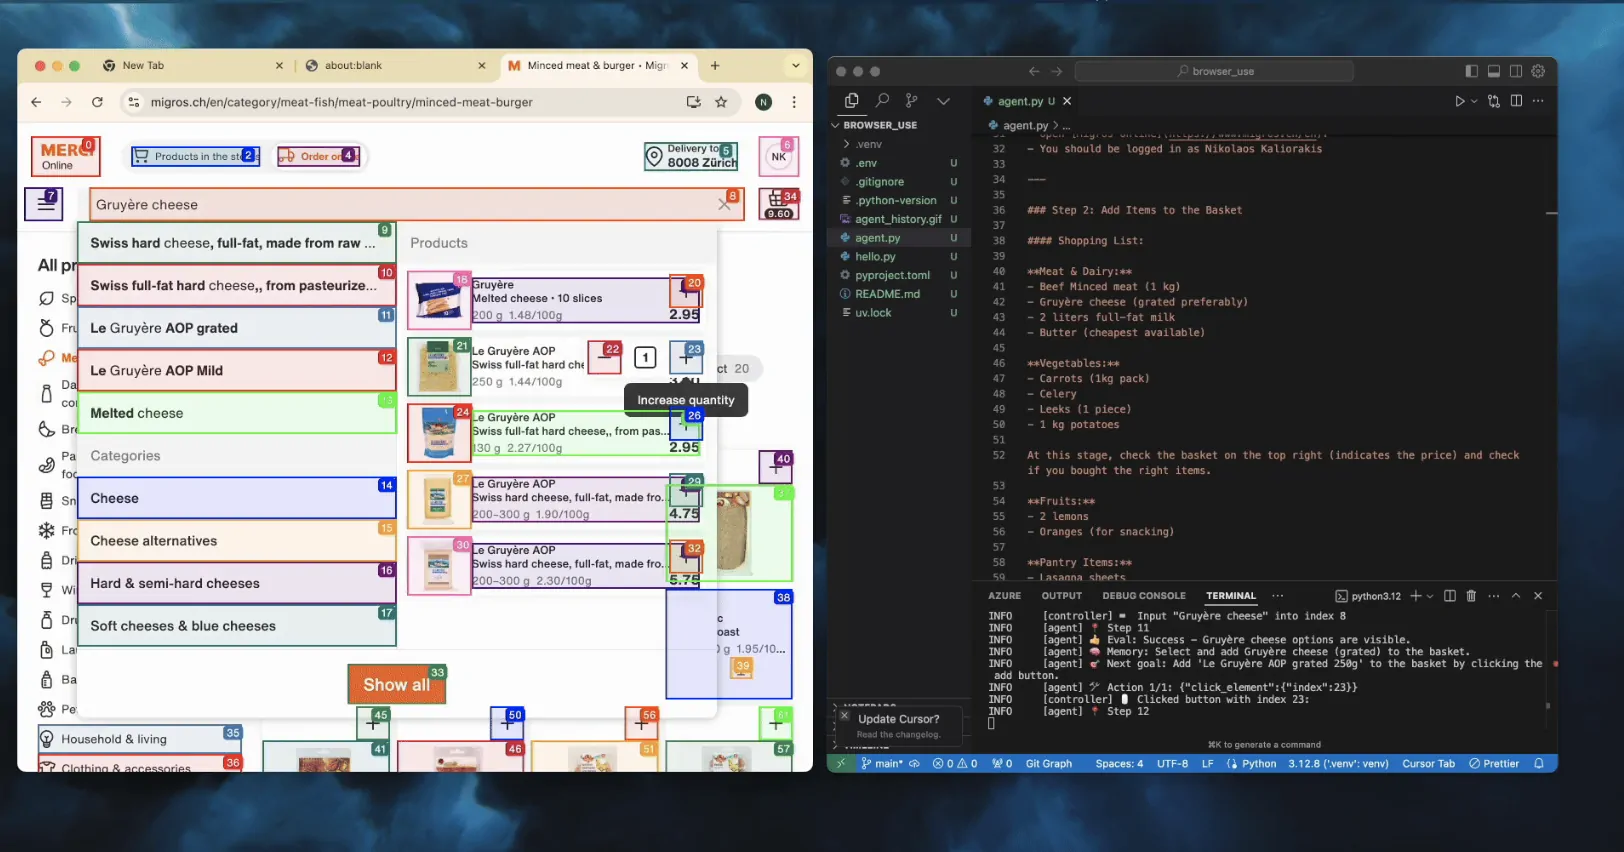The height and width of the screenshot is (852, 1624).
Task: Bookmark this page with the star icon
Action: pos(721,102)
